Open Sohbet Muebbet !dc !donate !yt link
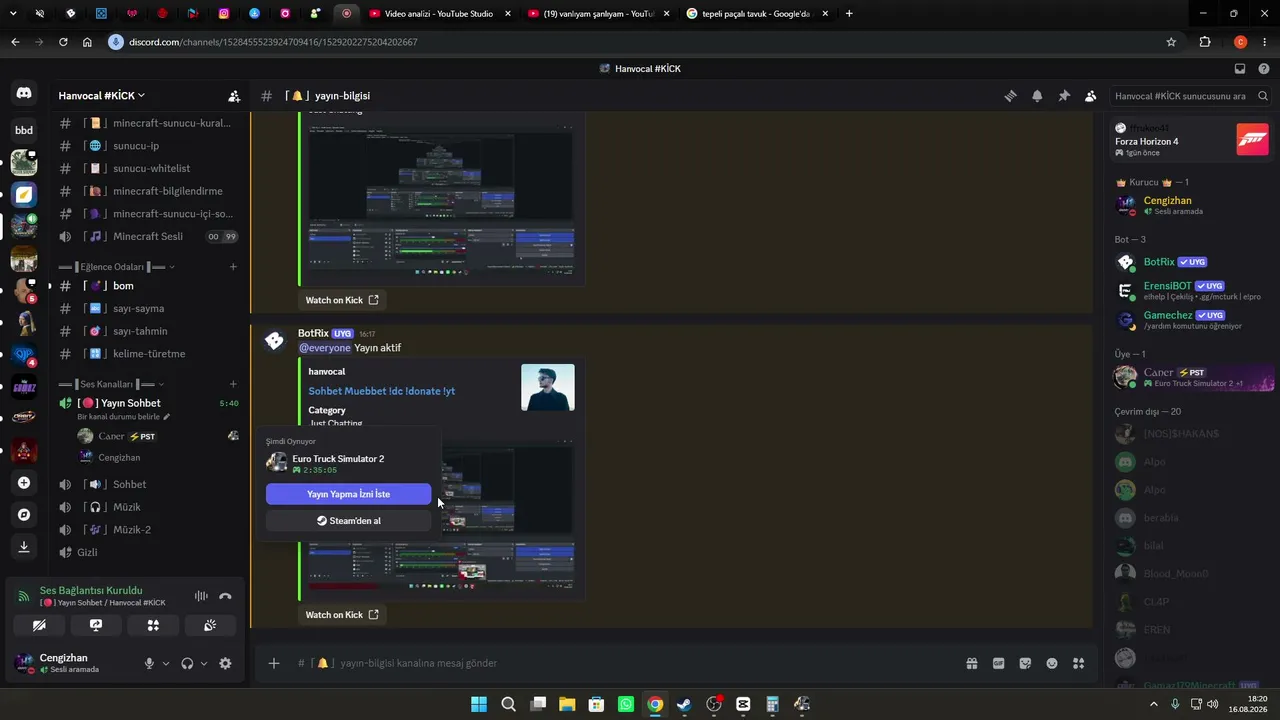Image resolution: width=1280 pixels, height=720 pixels. (381, 391)
